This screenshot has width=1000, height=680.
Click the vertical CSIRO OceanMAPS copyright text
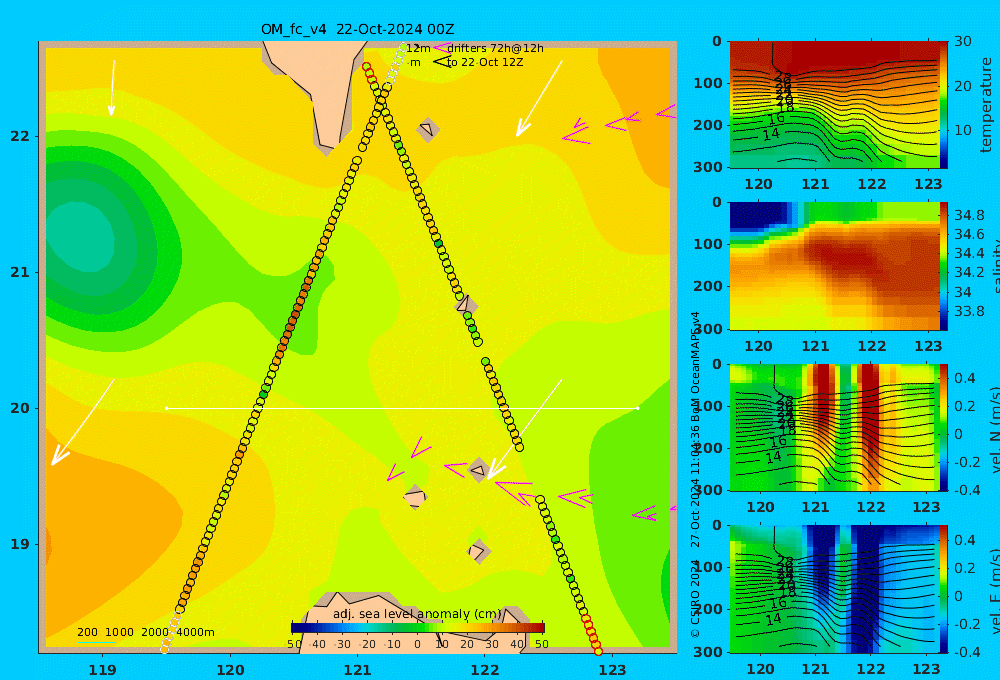pyautogui.click(x=695, y=475)
